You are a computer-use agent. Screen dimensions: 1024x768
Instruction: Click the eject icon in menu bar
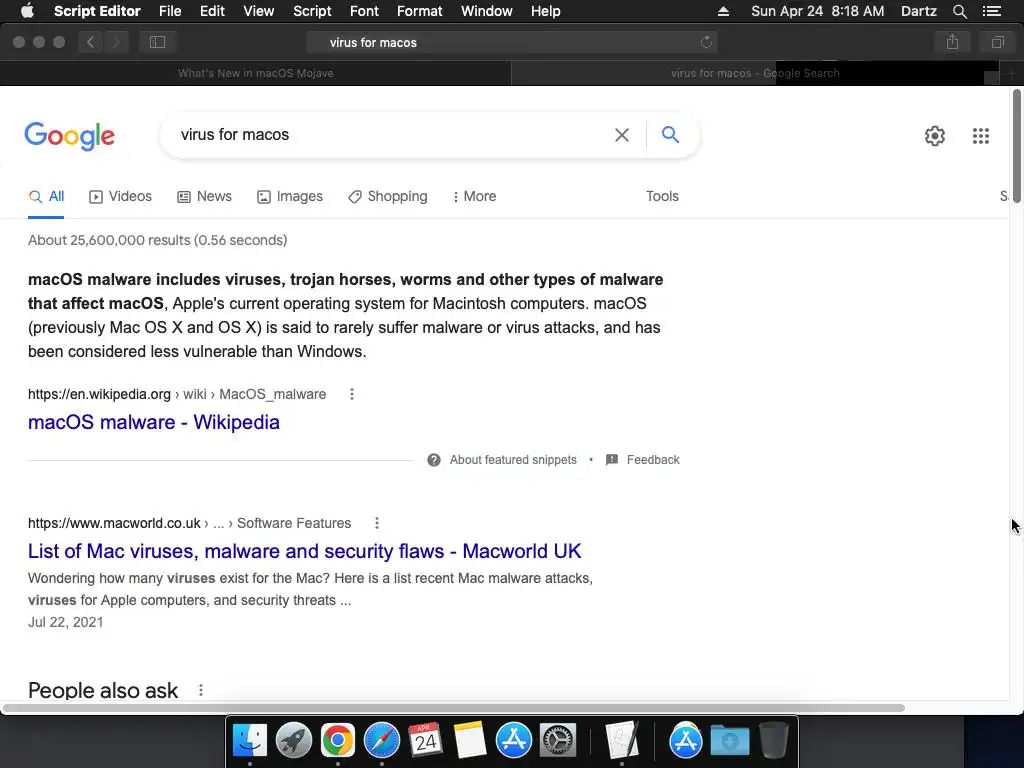723,11
